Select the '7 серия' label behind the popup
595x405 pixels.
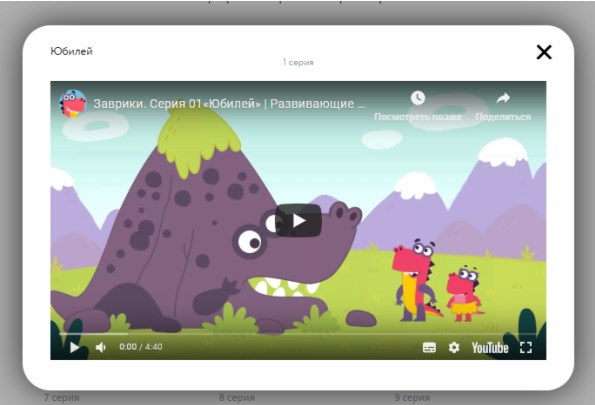point(62,397)
